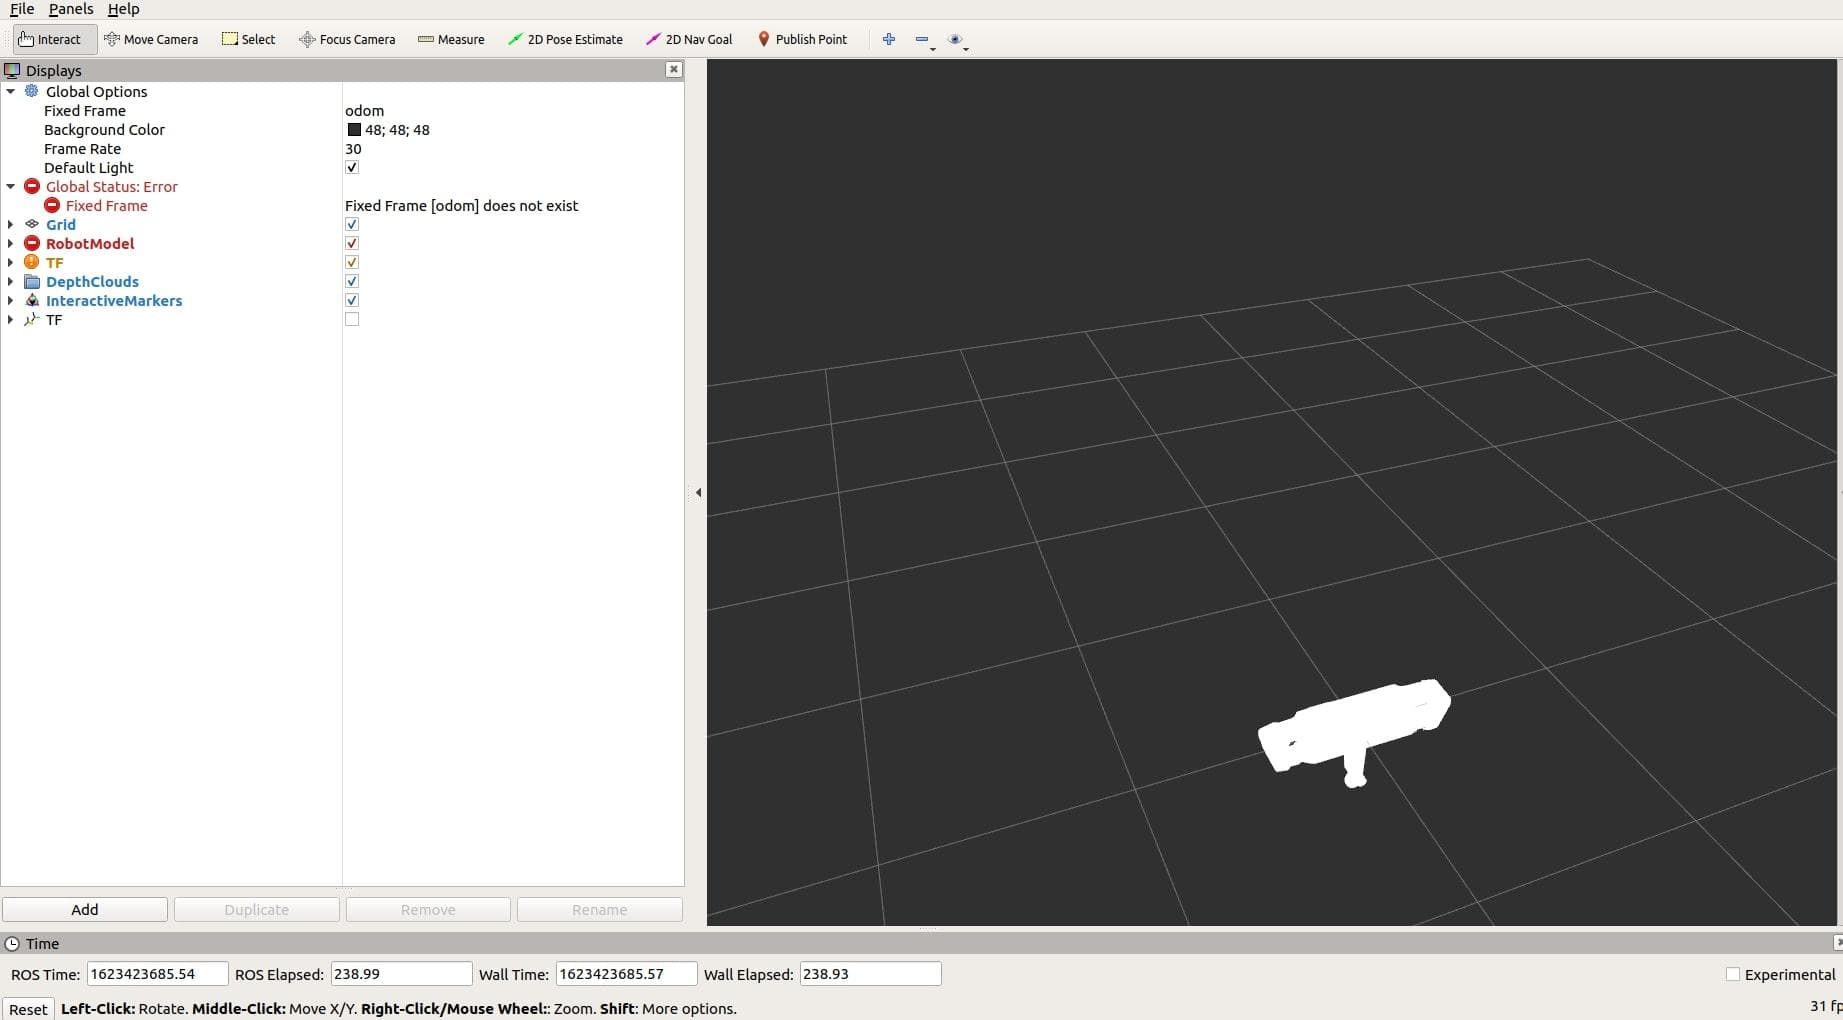Open the Panels menu
The height and width of the screenshot is (1020, 1843).
point(71,9)
